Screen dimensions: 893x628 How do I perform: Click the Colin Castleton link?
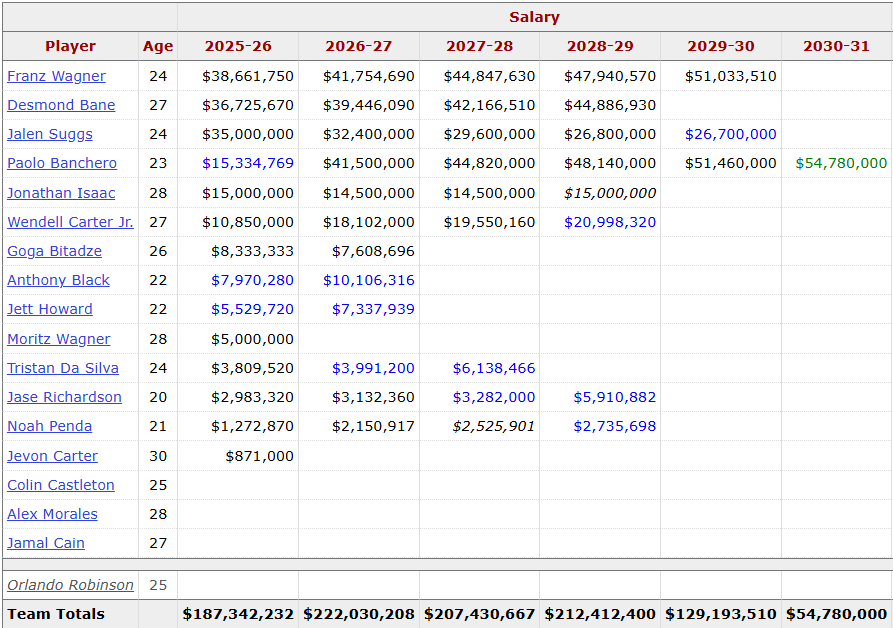point(61,485)
